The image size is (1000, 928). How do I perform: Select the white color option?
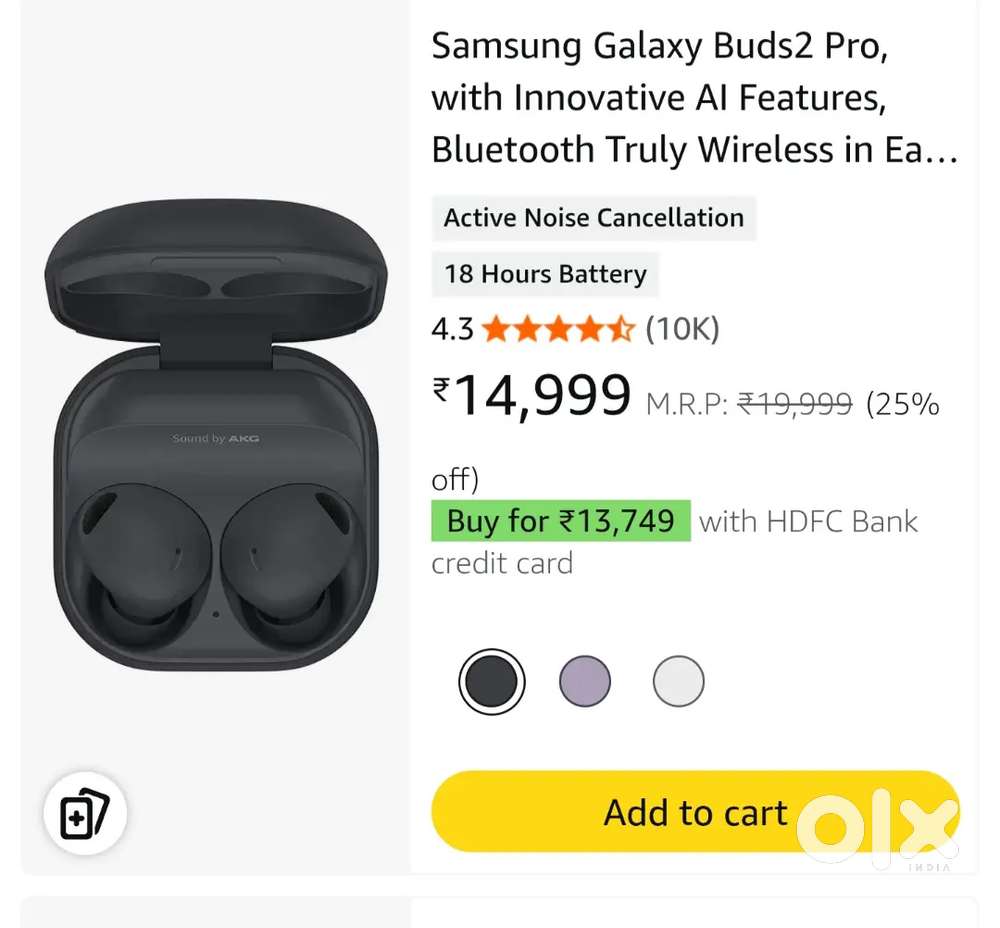(x=678, y=681)
